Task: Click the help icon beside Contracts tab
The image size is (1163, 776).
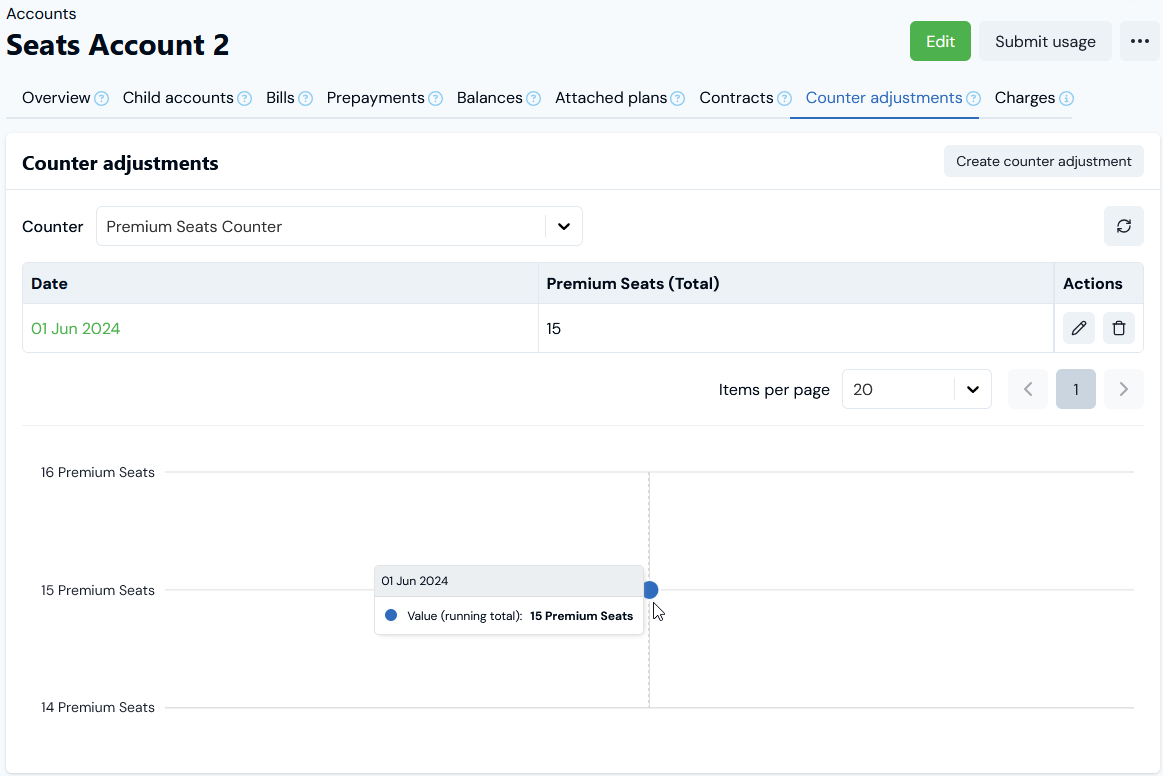Action: pyautogui.click(x=784, y=99)
